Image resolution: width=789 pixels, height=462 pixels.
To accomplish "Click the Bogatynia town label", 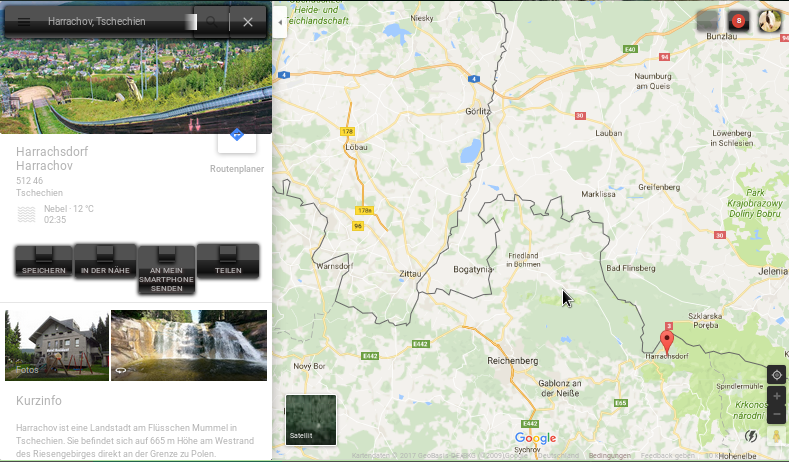I will click(472, 269).
